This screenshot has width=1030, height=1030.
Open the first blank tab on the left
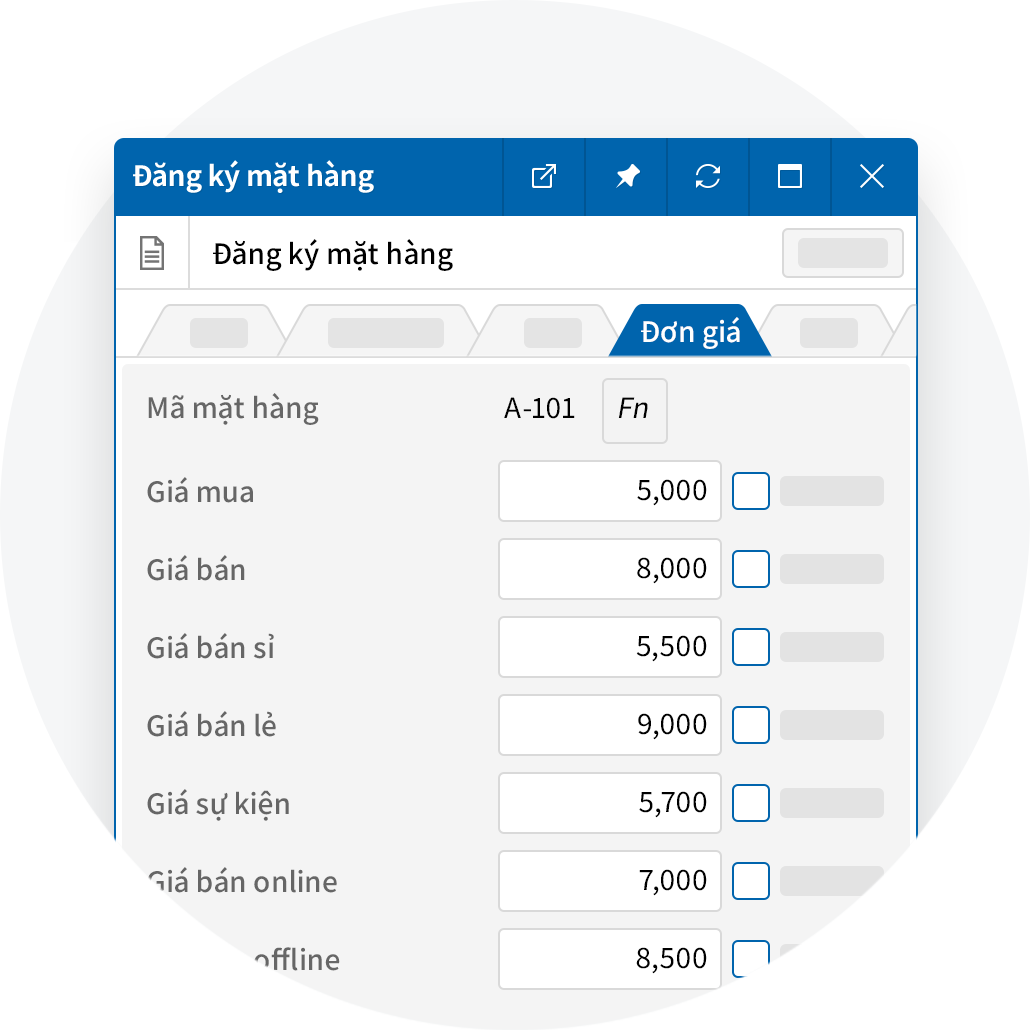coord(218,332)
